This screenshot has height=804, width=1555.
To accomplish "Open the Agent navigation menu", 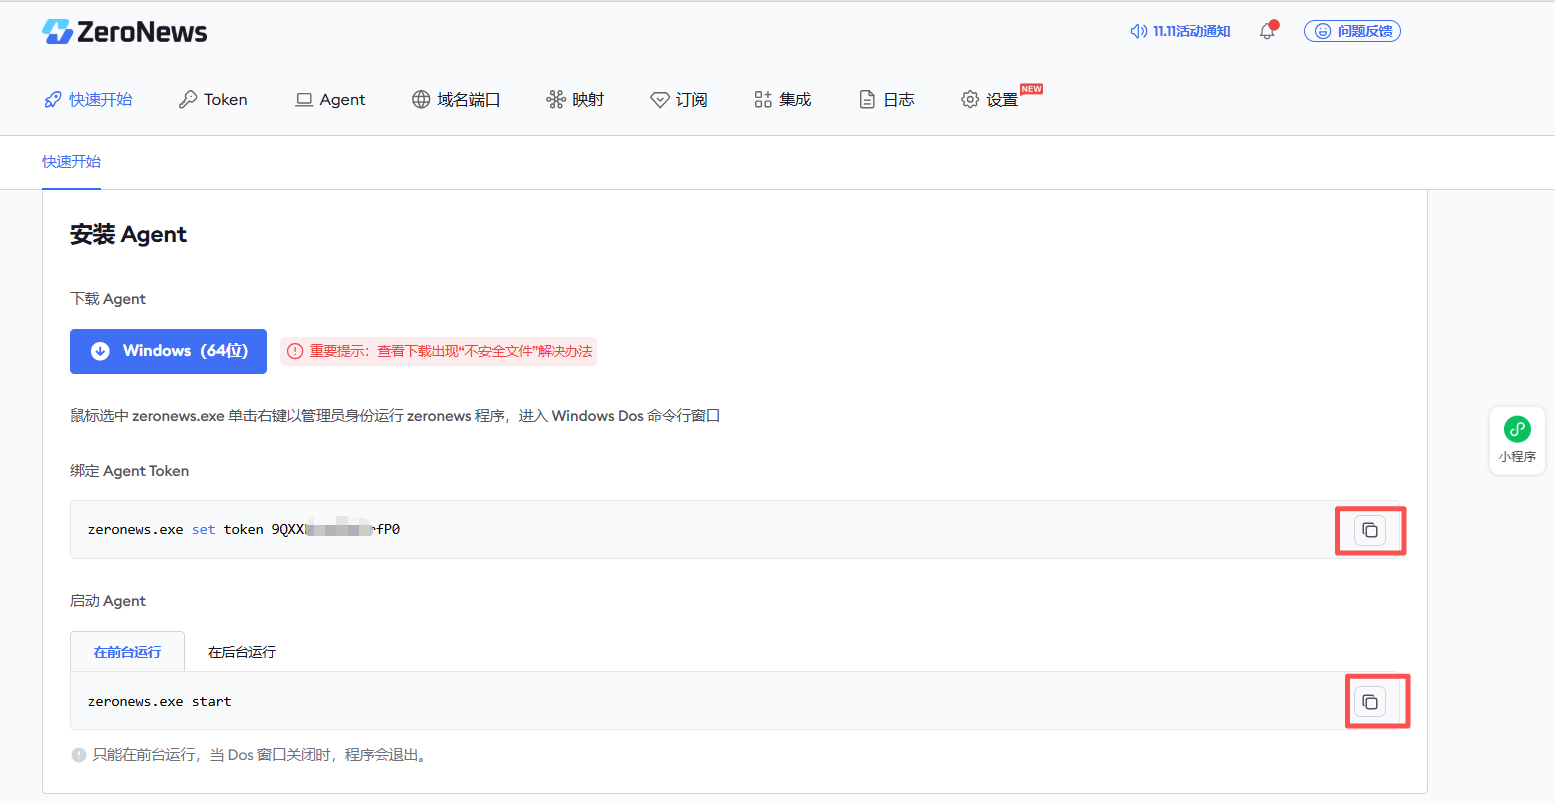I will click(330, 100).
